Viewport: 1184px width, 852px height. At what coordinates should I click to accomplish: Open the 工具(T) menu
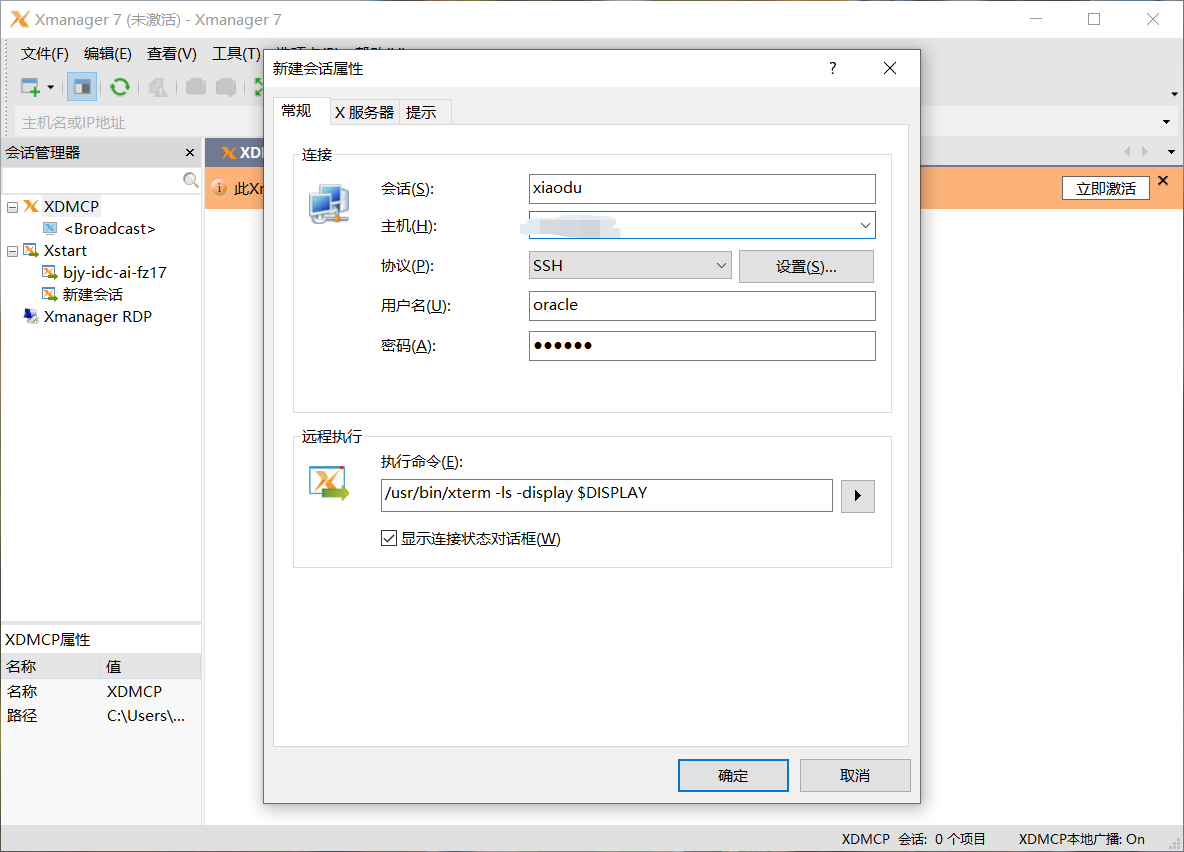coord(236,54)
